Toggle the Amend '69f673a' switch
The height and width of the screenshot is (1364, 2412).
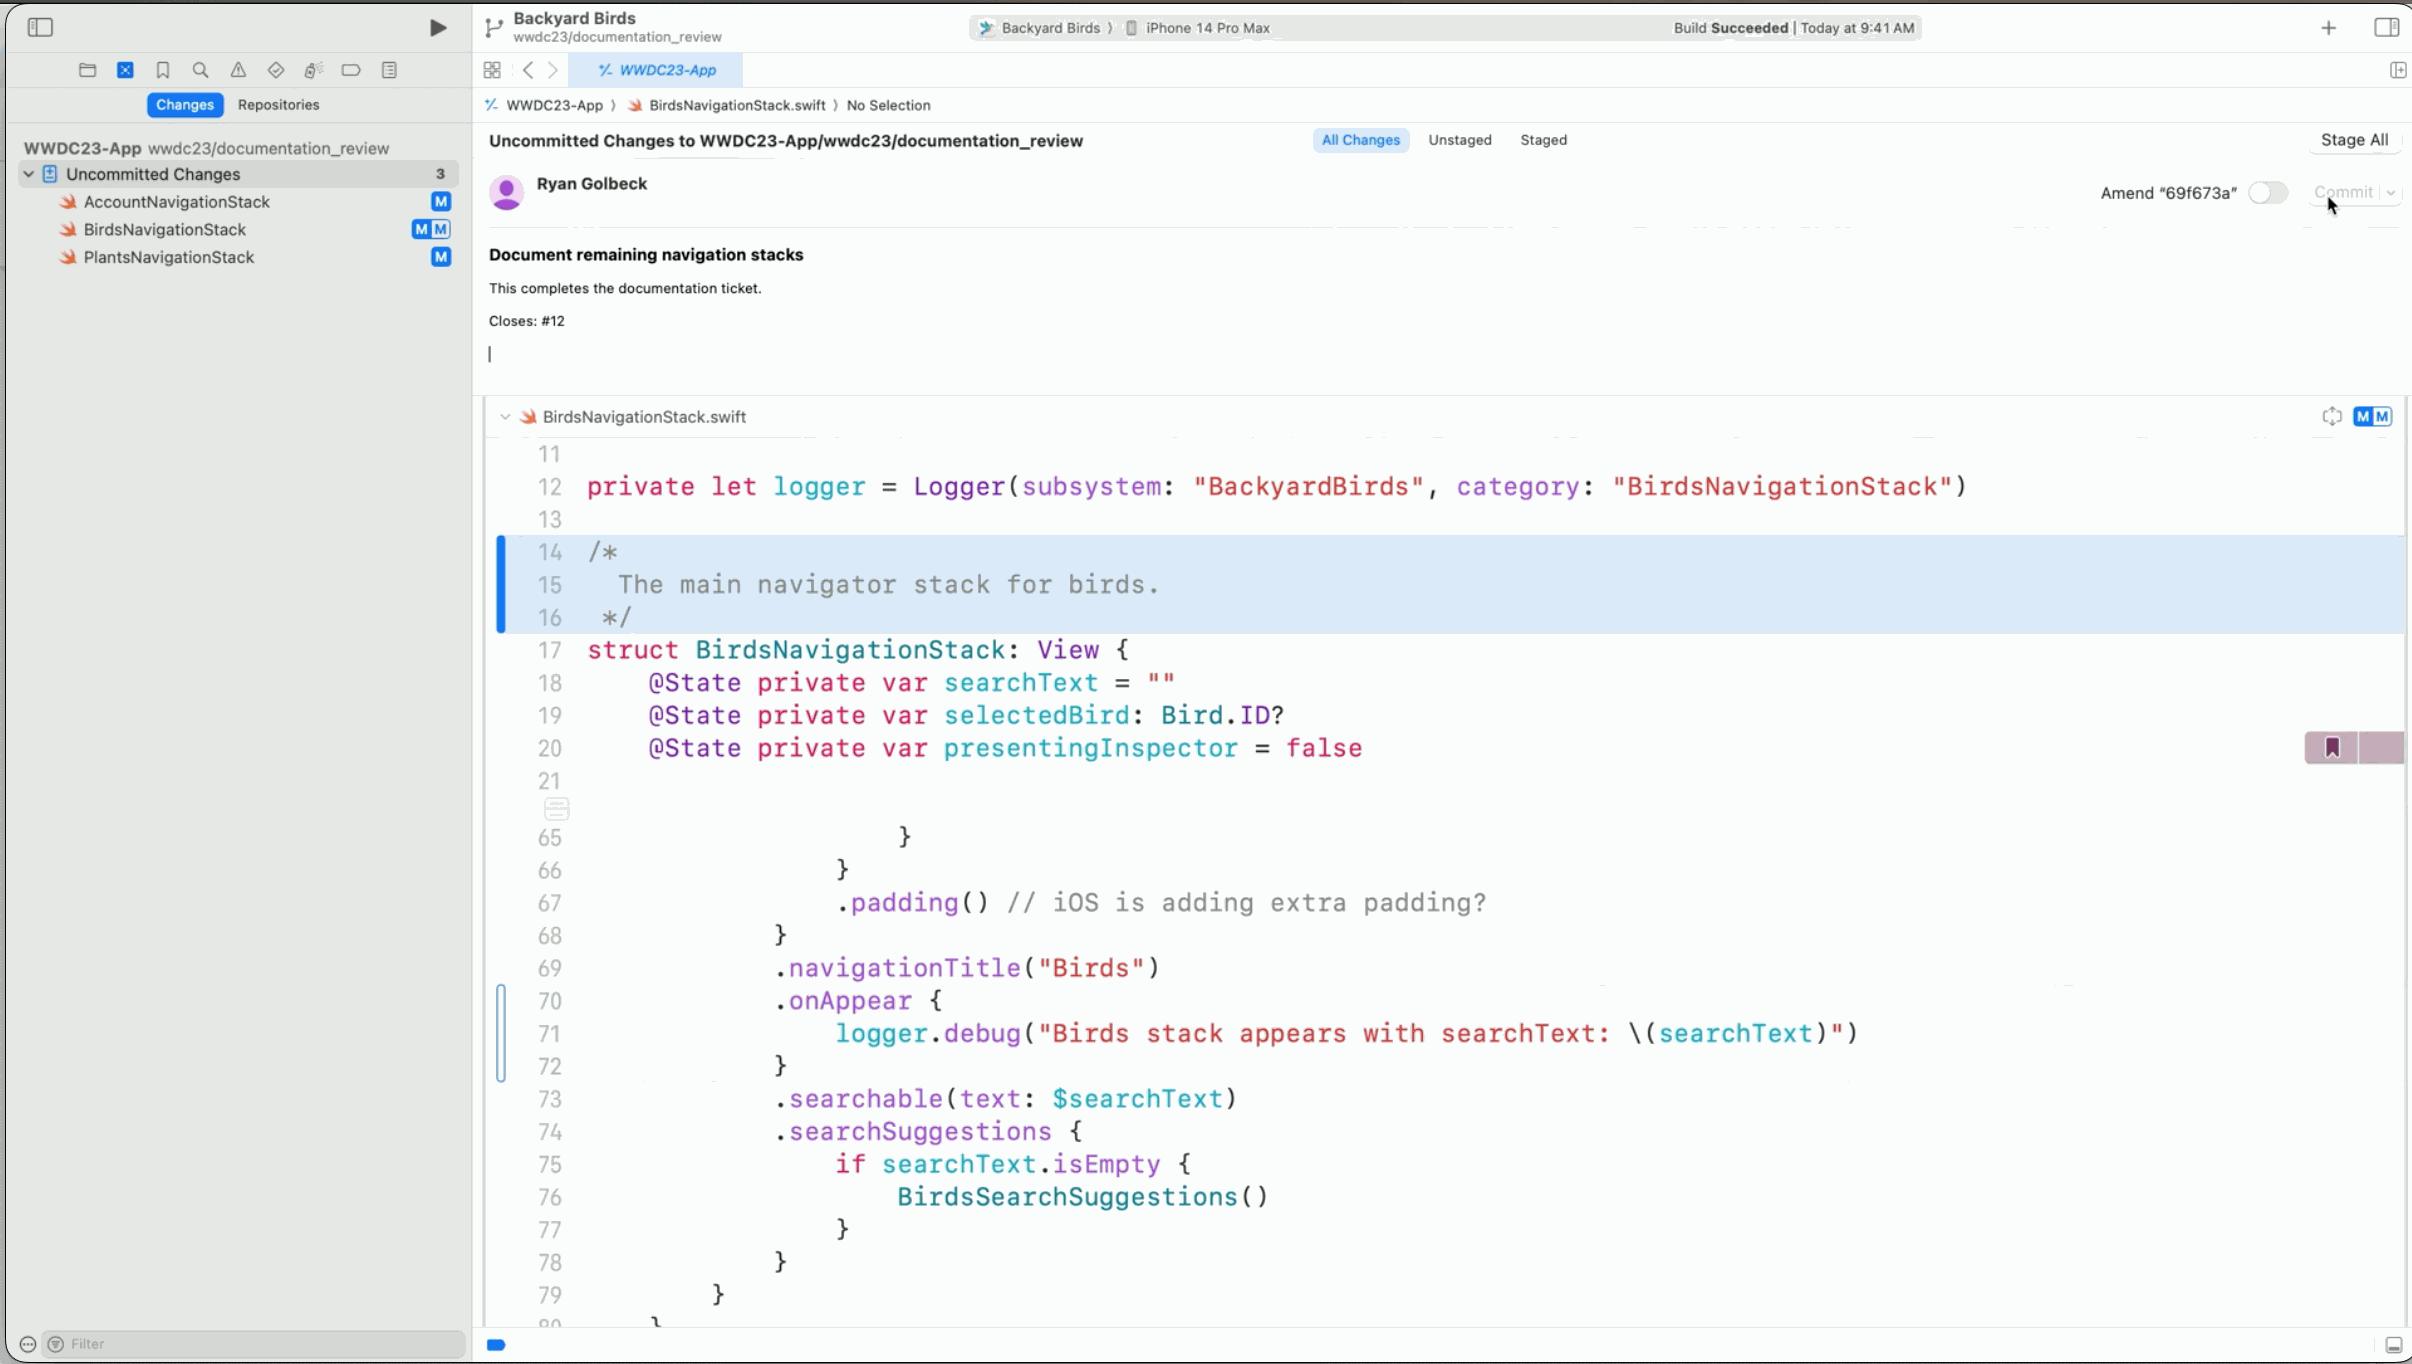click(2266, 194)
